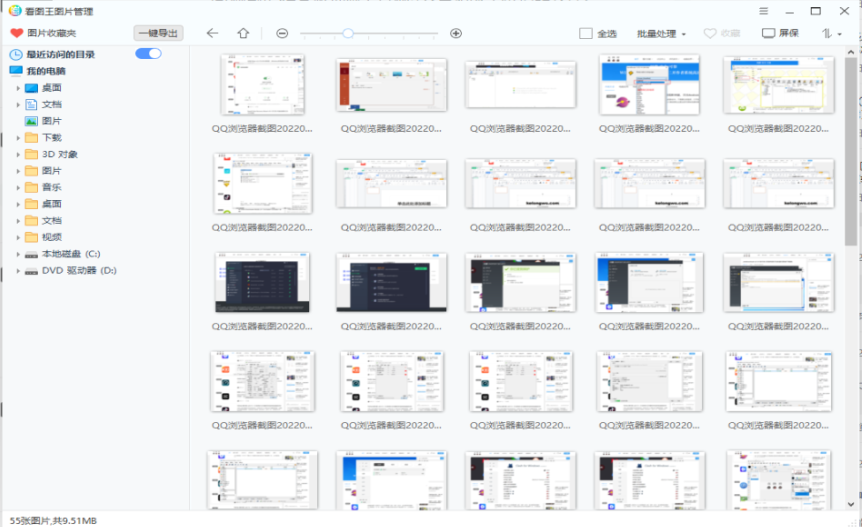Screen dimensions: 862x527
Task: Select the 视频 folder
Action: coord(52,237)
